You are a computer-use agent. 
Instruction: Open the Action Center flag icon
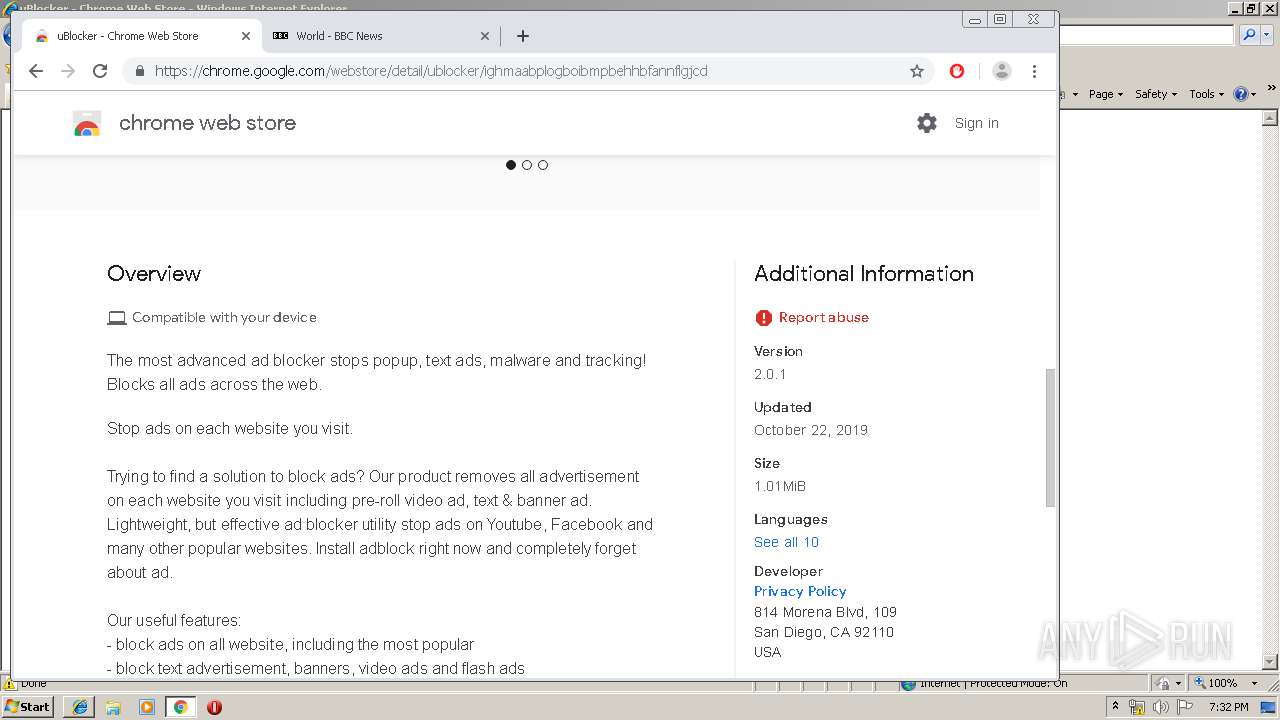click(1184, 707)
